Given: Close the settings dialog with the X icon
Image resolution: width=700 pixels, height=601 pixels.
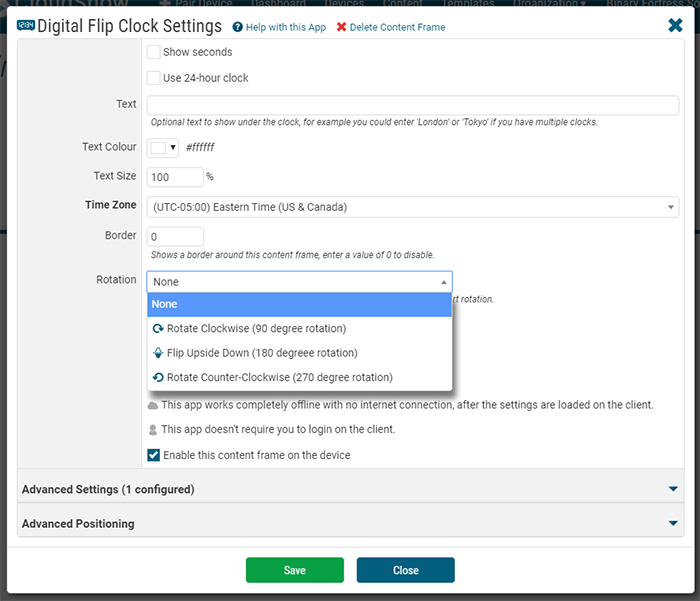Looking at the screenshot, I should 675,26.
